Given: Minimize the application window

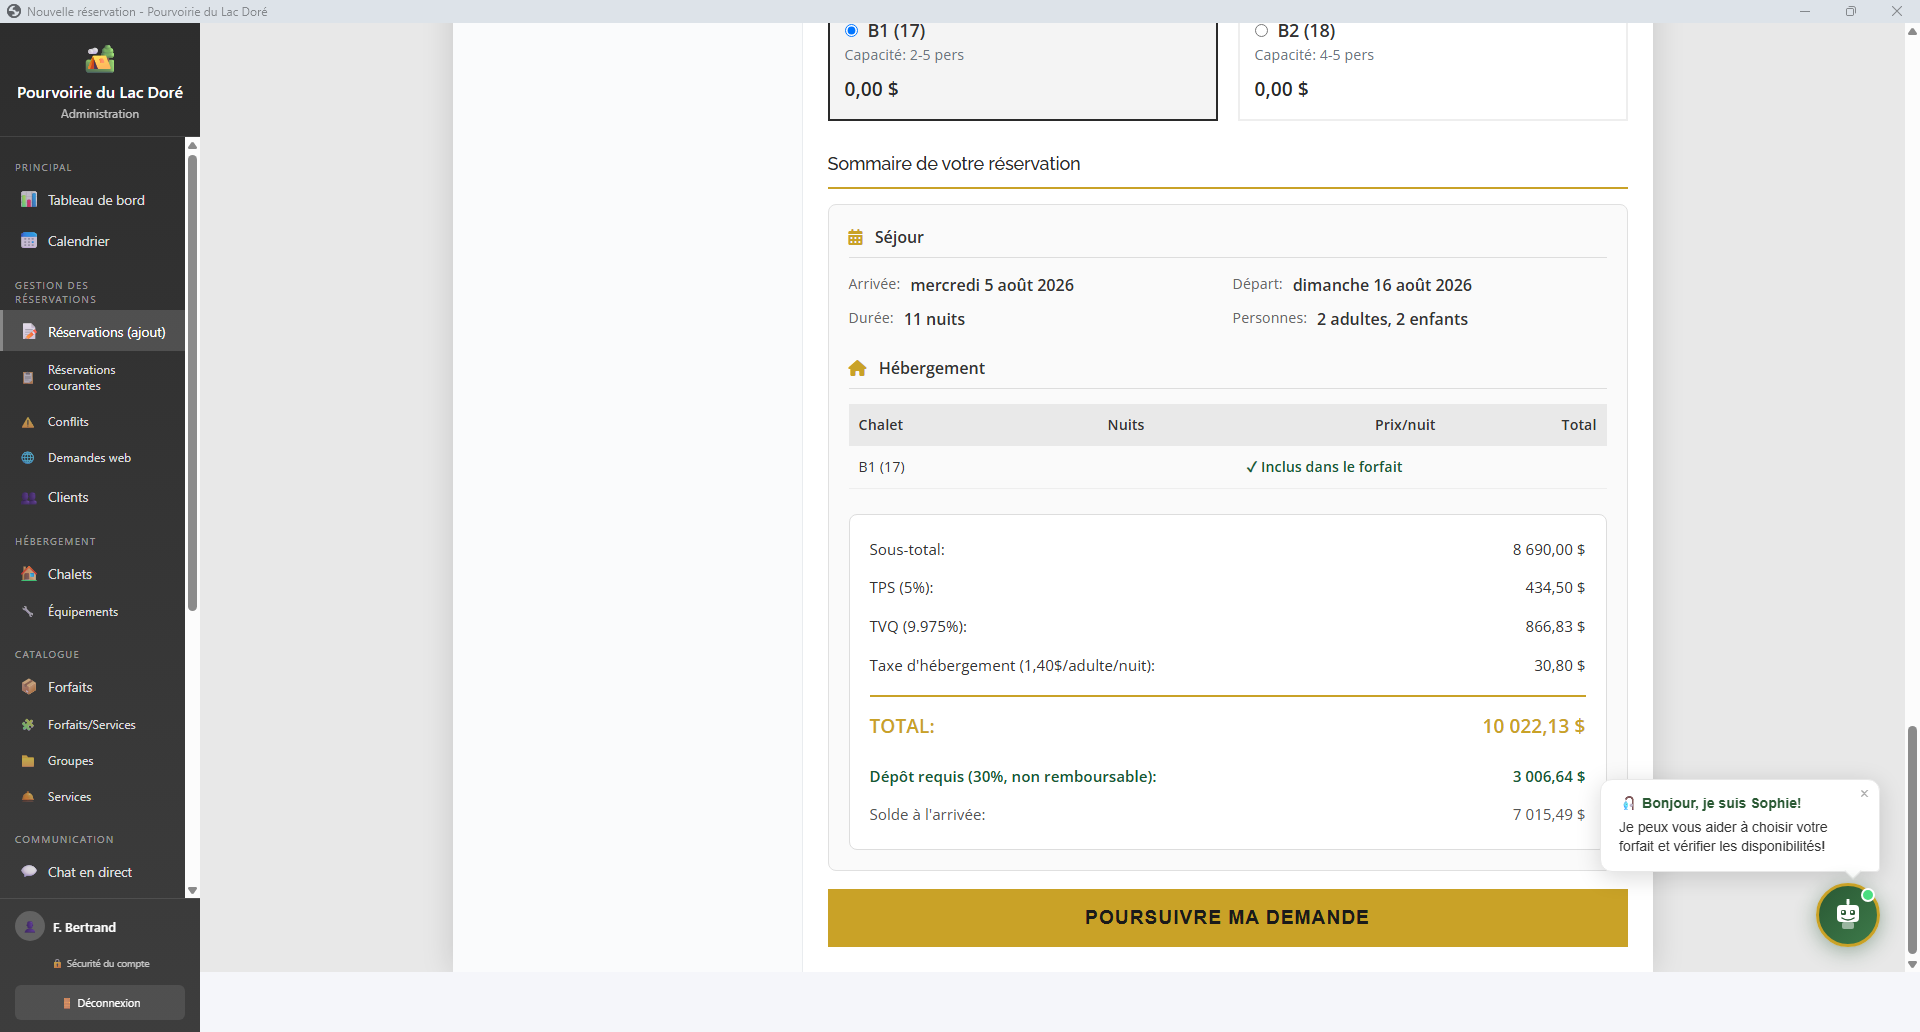Looking at the screenshot, I should tap(1805, 11).
